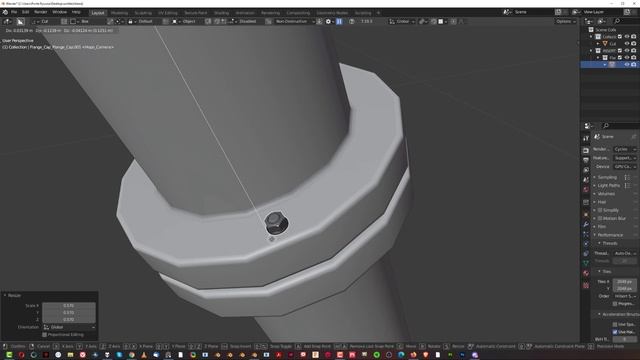Open the Render Engine Cycles dropdown
The image size is (640, 360).
[624, 149]
